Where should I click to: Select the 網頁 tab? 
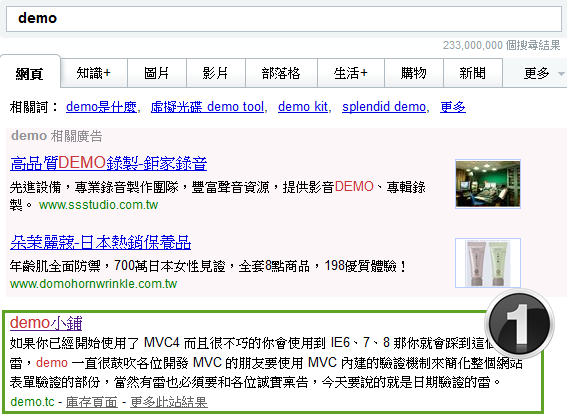pos(30,72)
